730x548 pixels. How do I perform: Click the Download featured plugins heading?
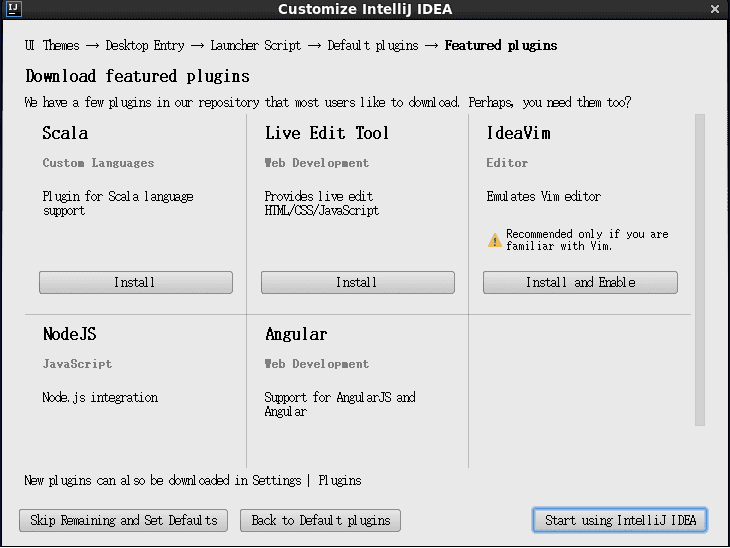tap(137, 76)
